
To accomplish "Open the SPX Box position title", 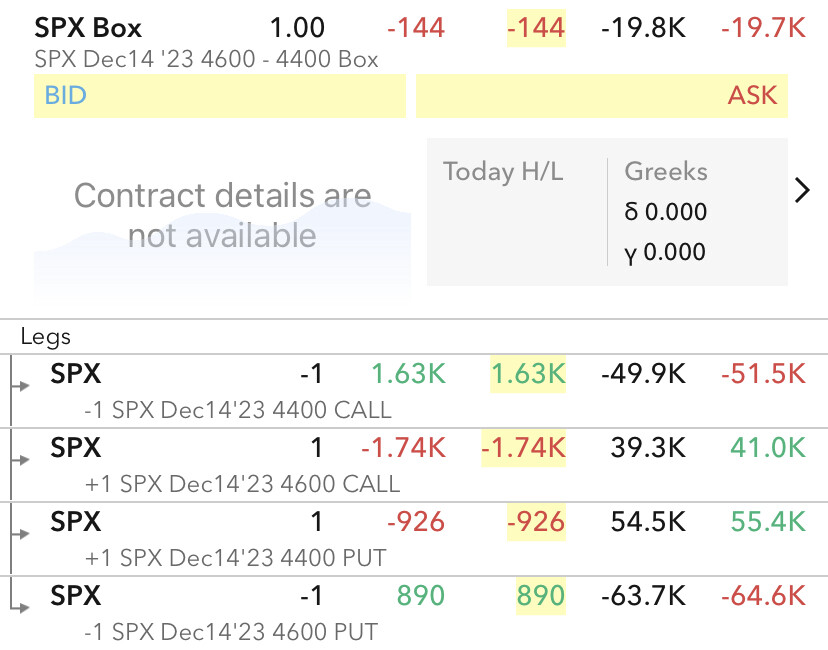I will [88, 28].
